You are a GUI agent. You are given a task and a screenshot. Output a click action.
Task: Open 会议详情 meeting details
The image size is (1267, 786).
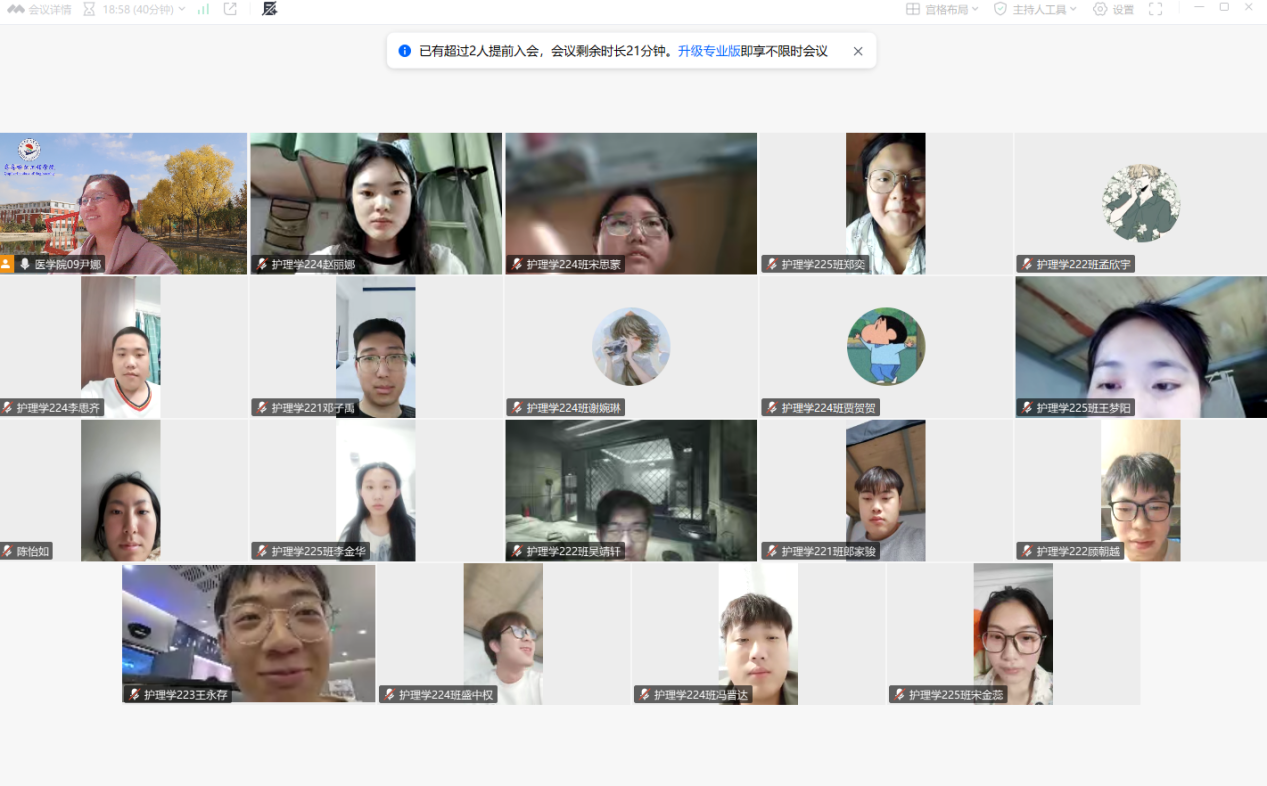(40, 9)
